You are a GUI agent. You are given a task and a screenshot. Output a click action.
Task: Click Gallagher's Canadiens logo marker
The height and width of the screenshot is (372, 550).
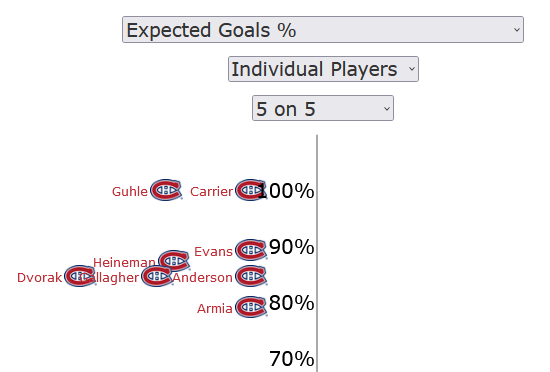[157, 276]
